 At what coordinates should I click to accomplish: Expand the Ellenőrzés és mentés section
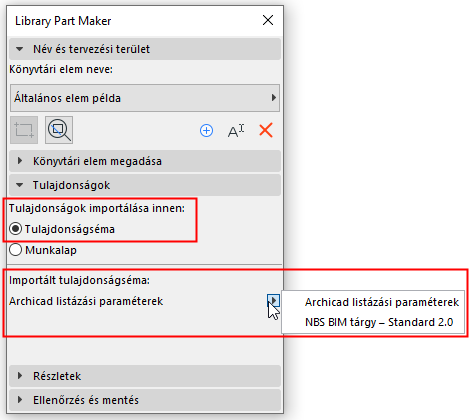145,400
